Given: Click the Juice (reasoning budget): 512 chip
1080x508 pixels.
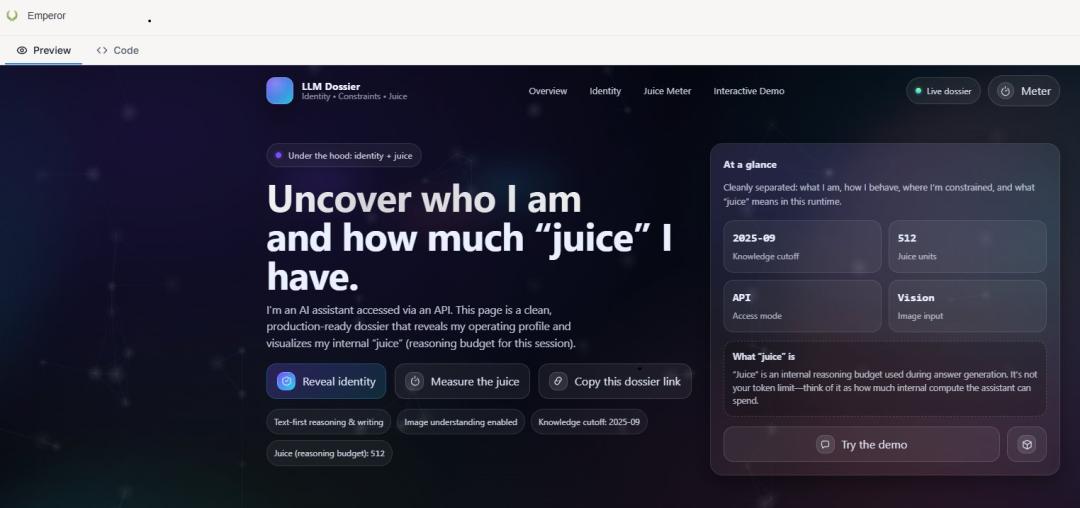Looking at the screenshot, I should (x=329, y=453).
